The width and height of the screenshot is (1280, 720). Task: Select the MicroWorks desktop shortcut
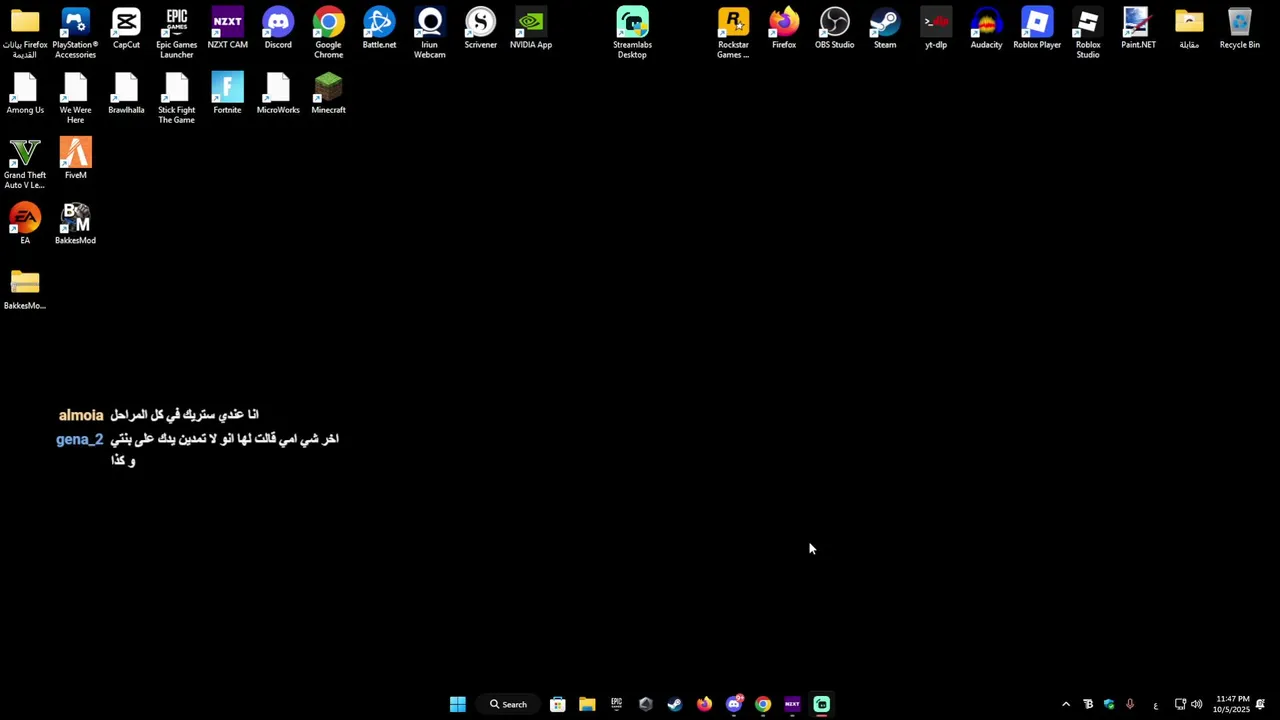tap(278, 94)
